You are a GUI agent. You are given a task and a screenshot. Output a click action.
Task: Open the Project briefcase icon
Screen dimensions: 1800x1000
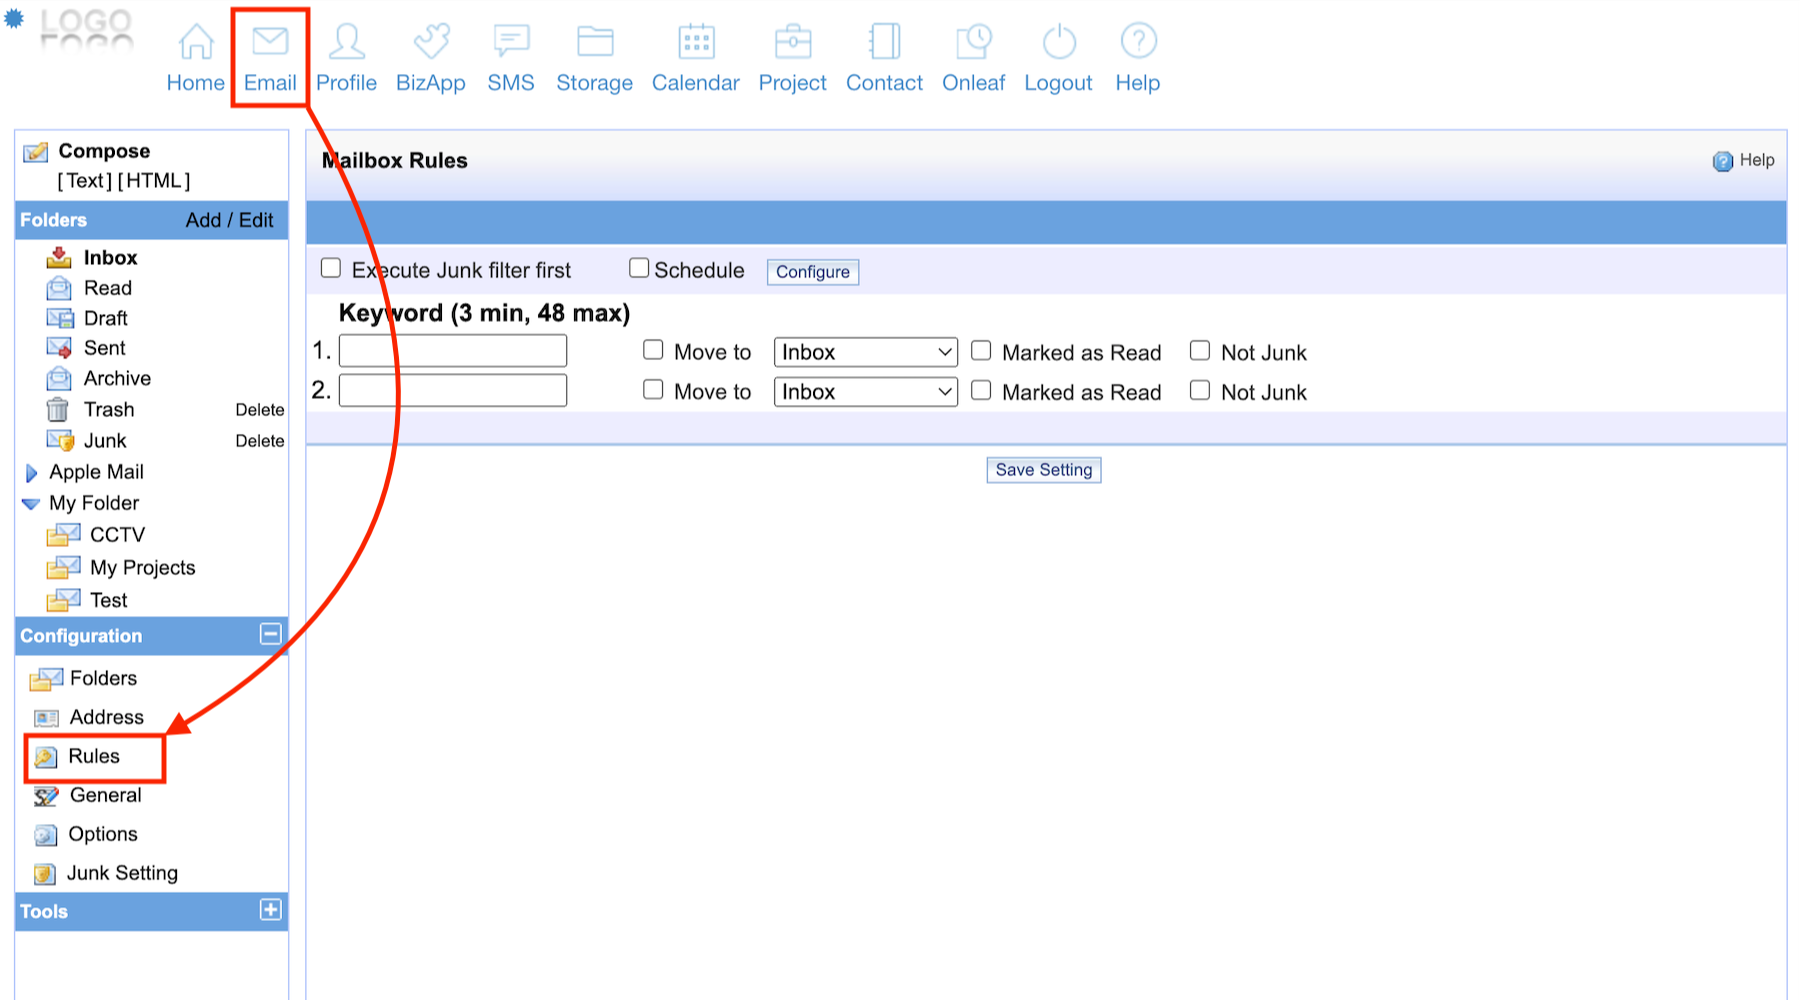tap(792, 42)
